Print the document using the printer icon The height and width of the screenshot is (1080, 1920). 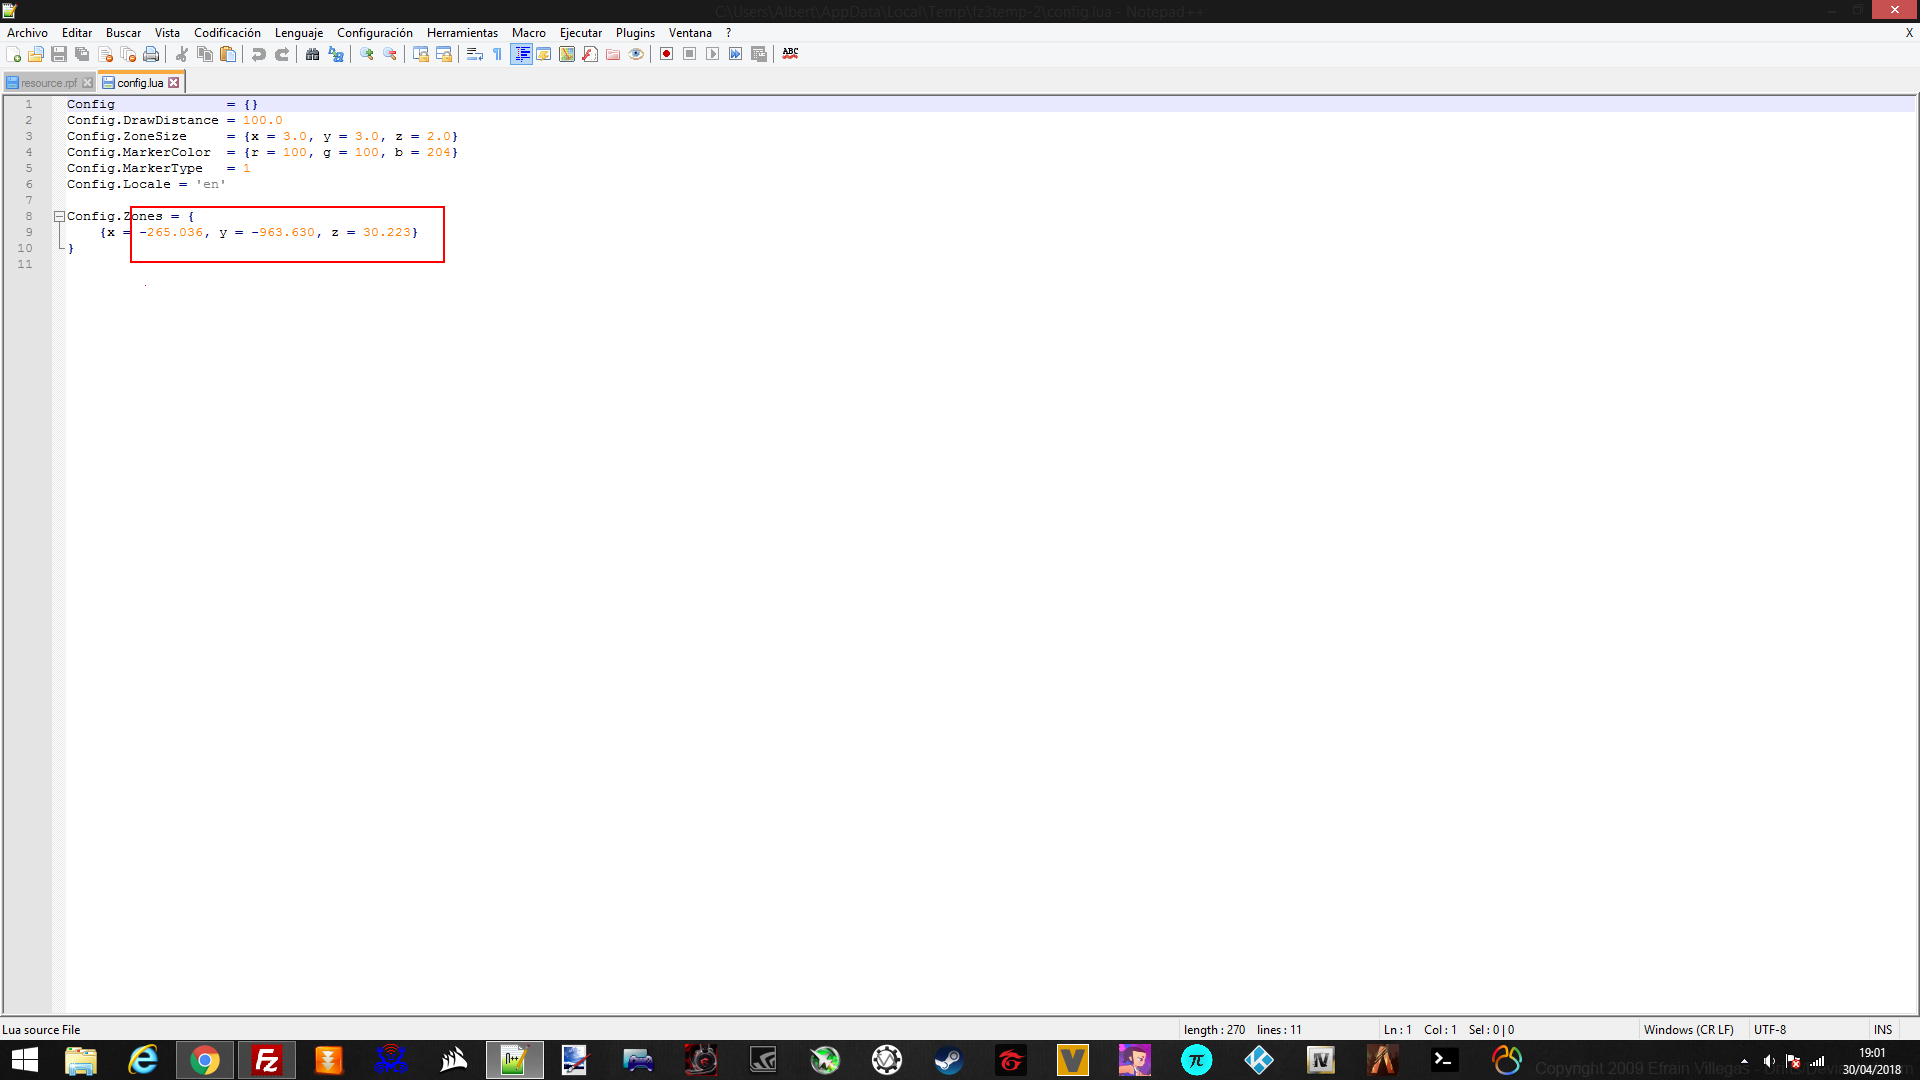coord(151,54)
